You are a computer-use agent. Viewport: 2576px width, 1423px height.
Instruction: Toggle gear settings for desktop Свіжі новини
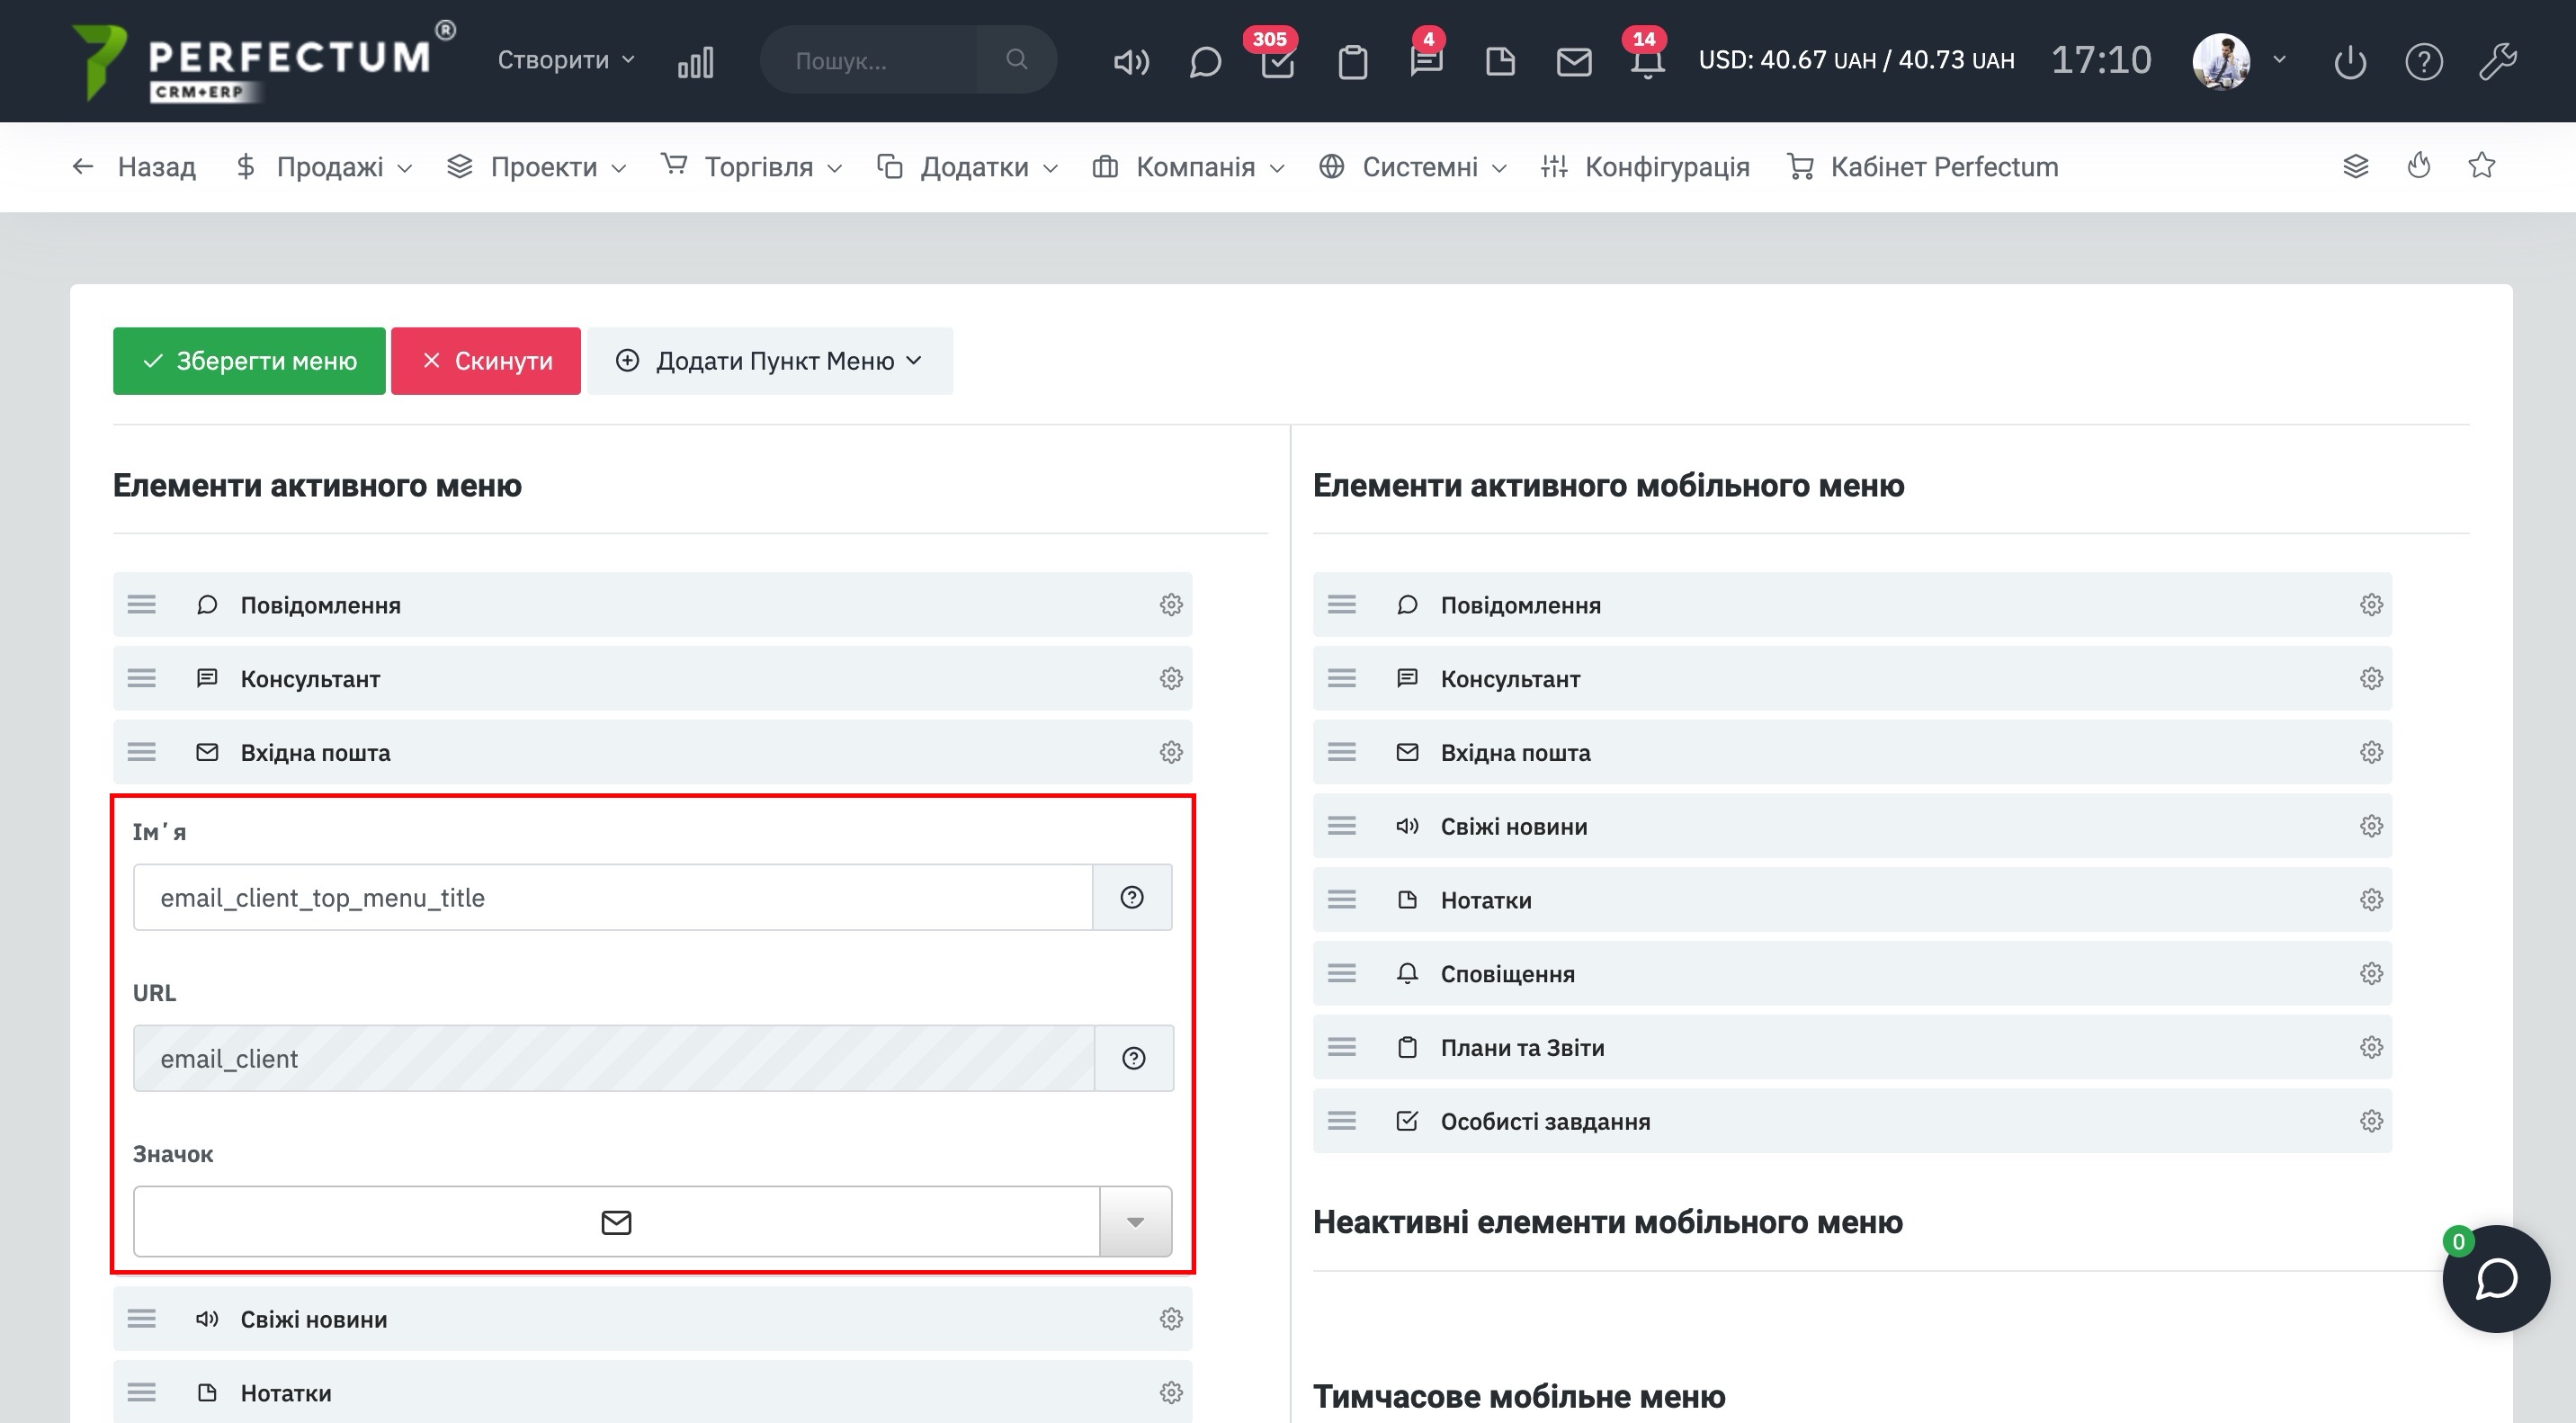(1171, 1319)
